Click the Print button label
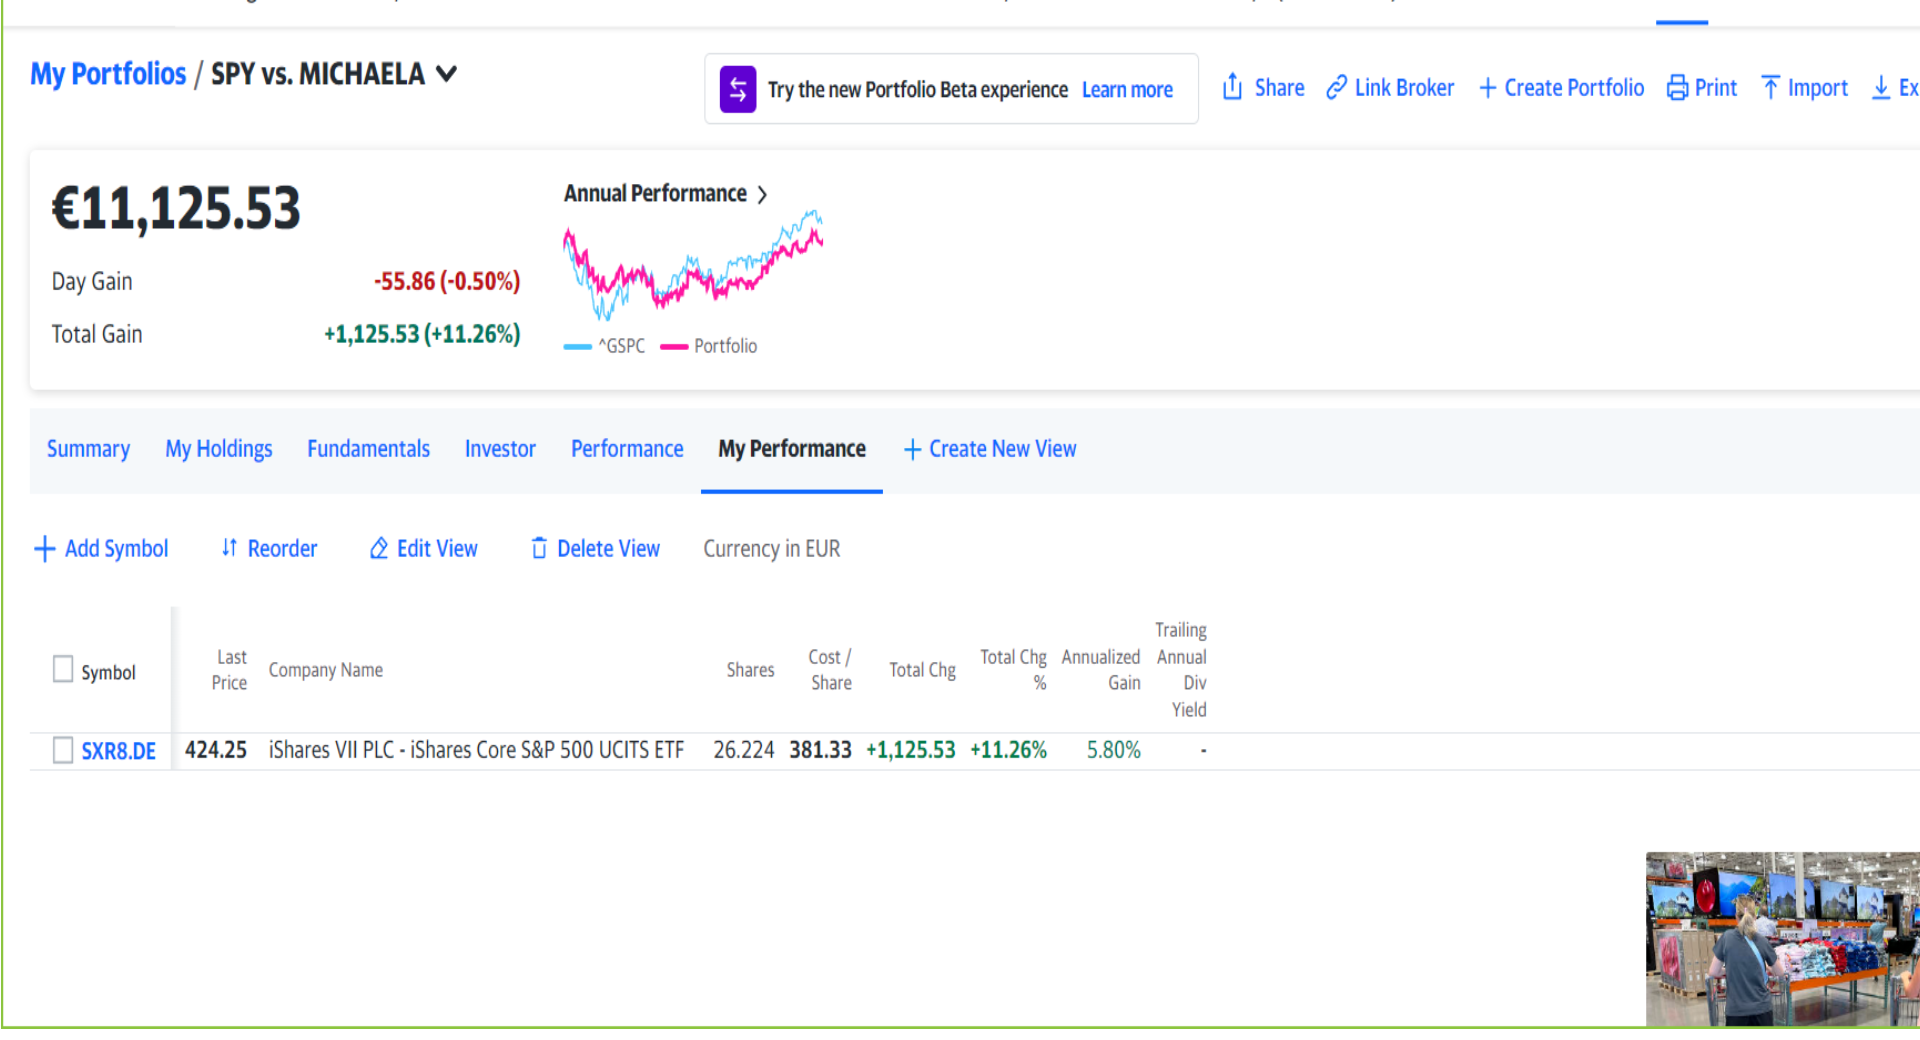1920x1040 pixels. click(x=1716, y=88)
